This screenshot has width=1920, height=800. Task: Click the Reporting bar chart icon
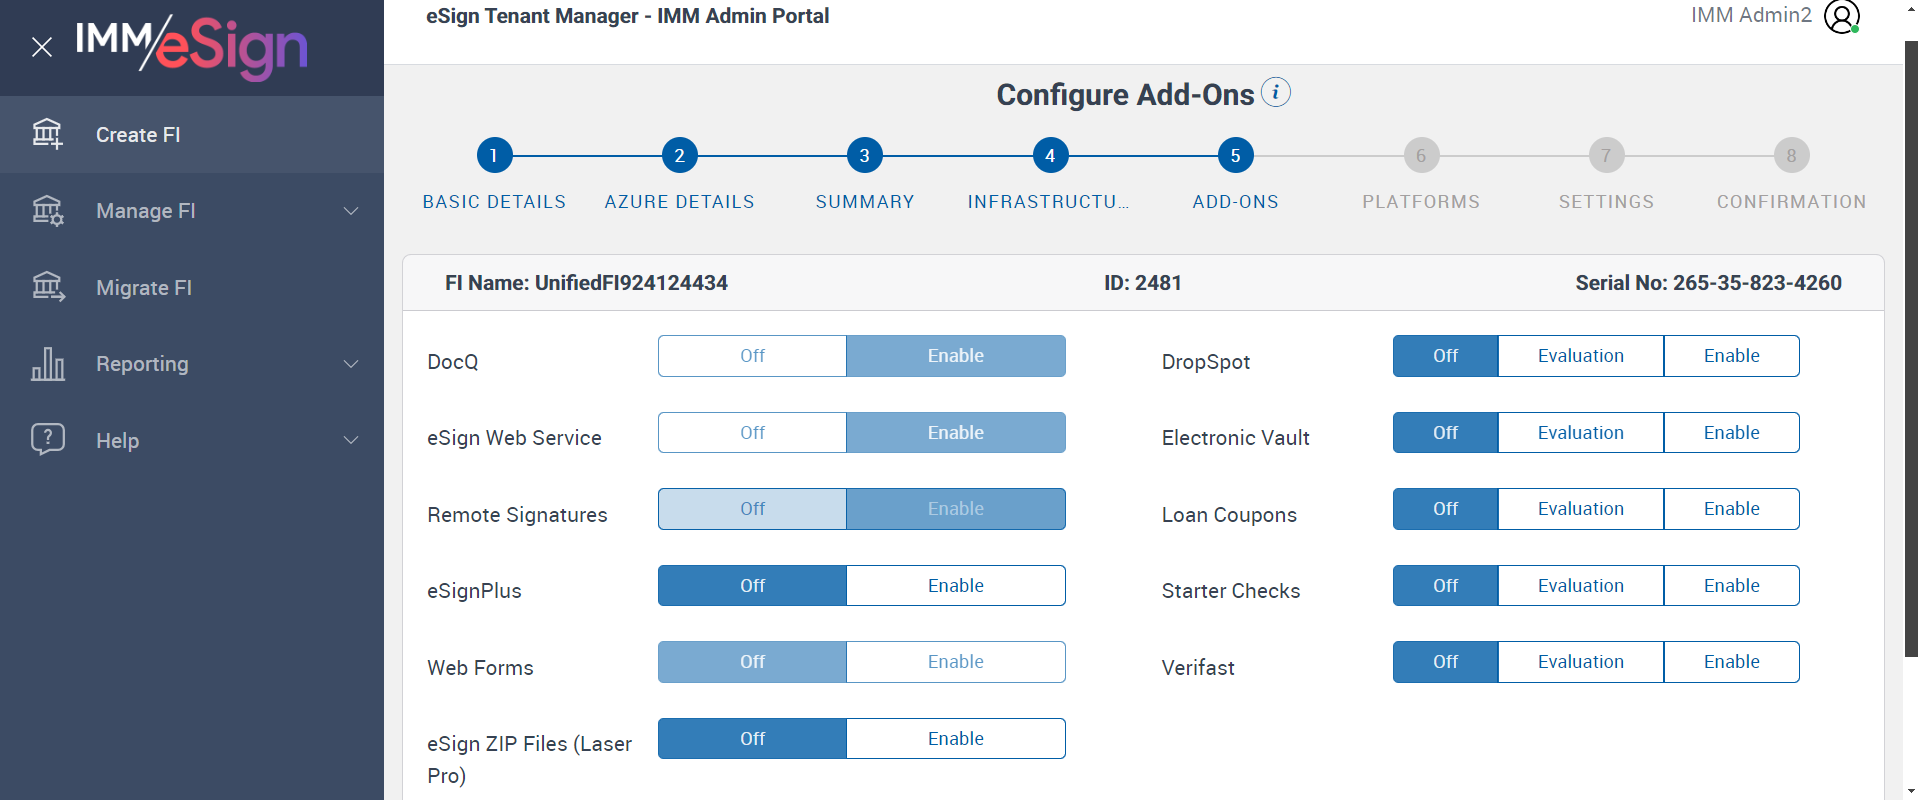click(47, 364)
